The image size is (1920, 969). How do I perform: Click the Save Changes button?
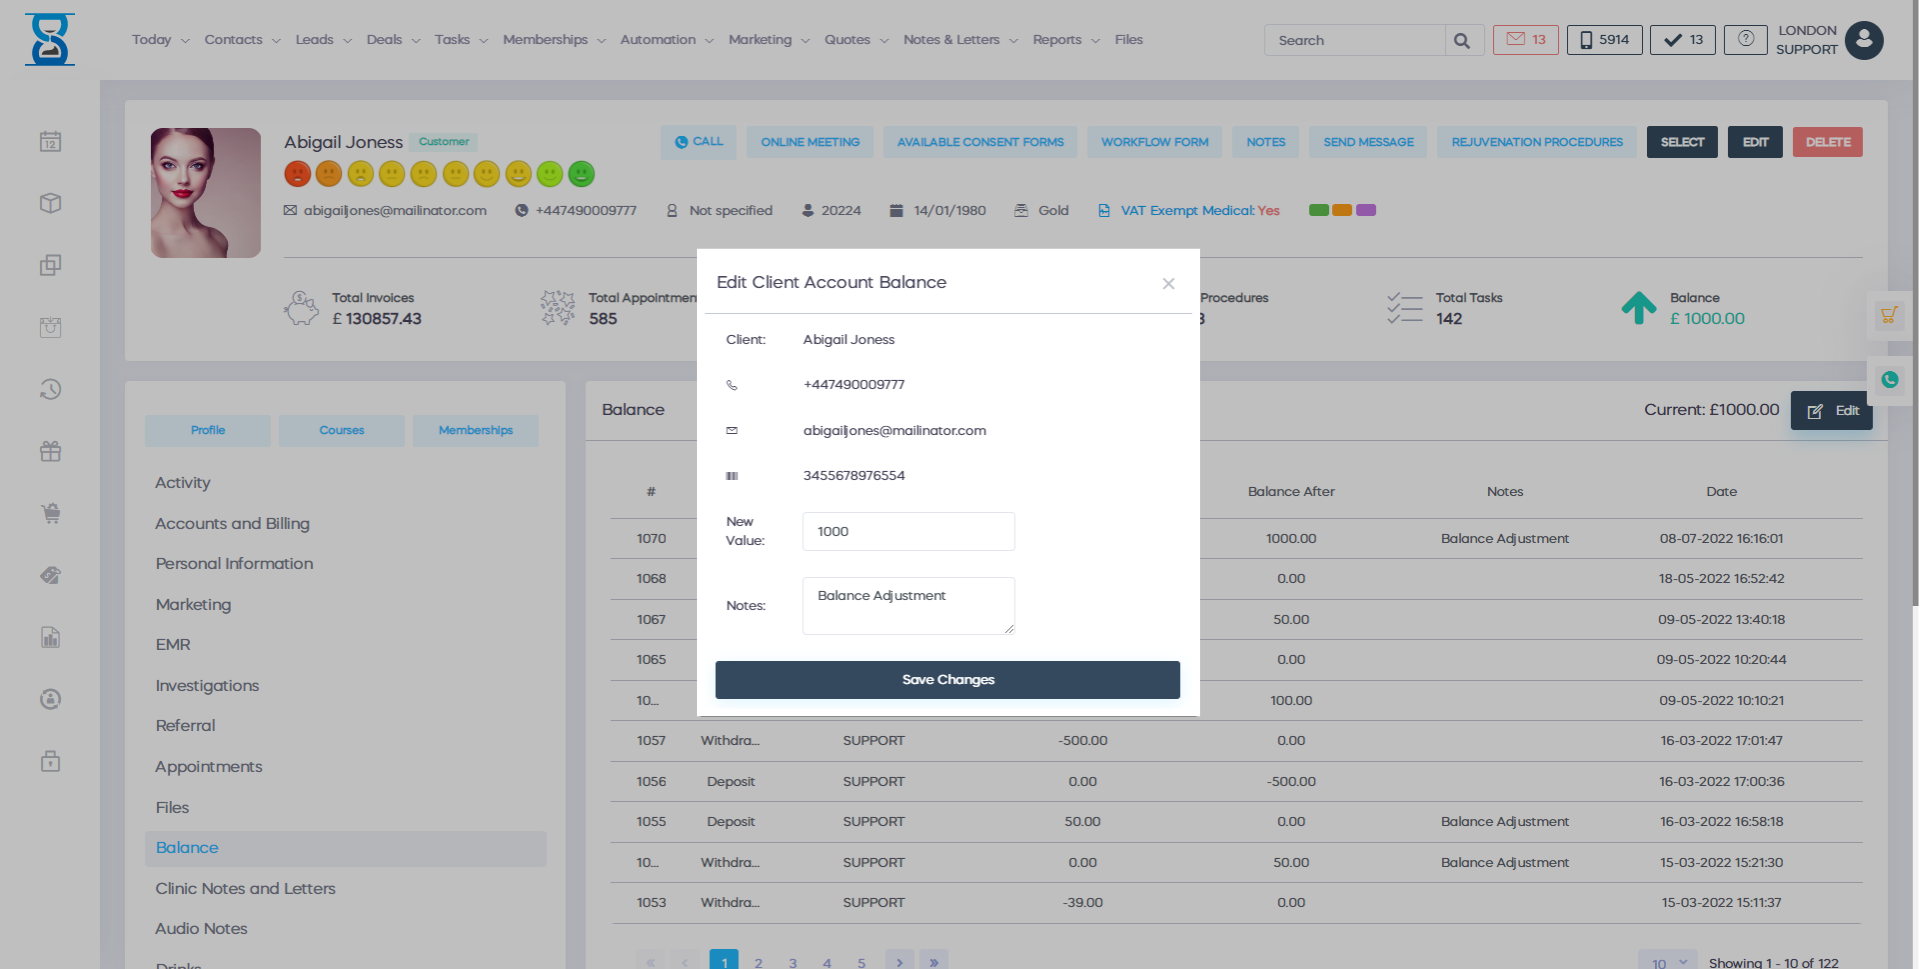click(x=947, y=680)
